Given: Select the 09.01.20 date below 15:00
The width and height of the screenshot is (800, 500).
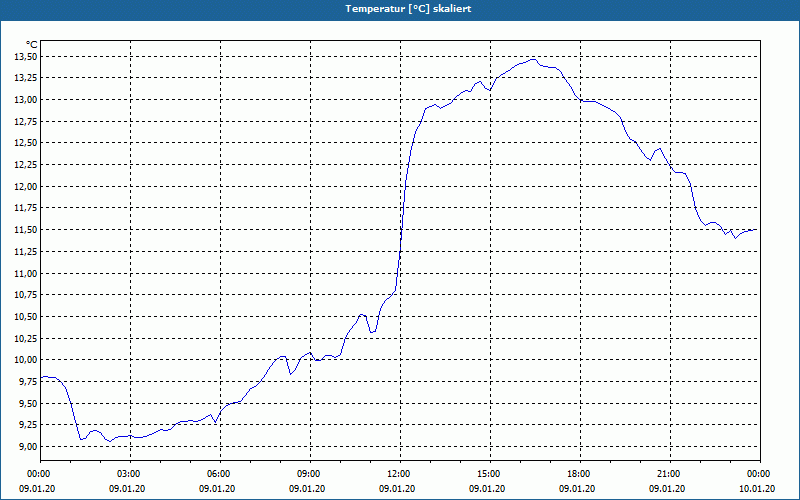Looking at the screenshot, I should click(487, 489).
